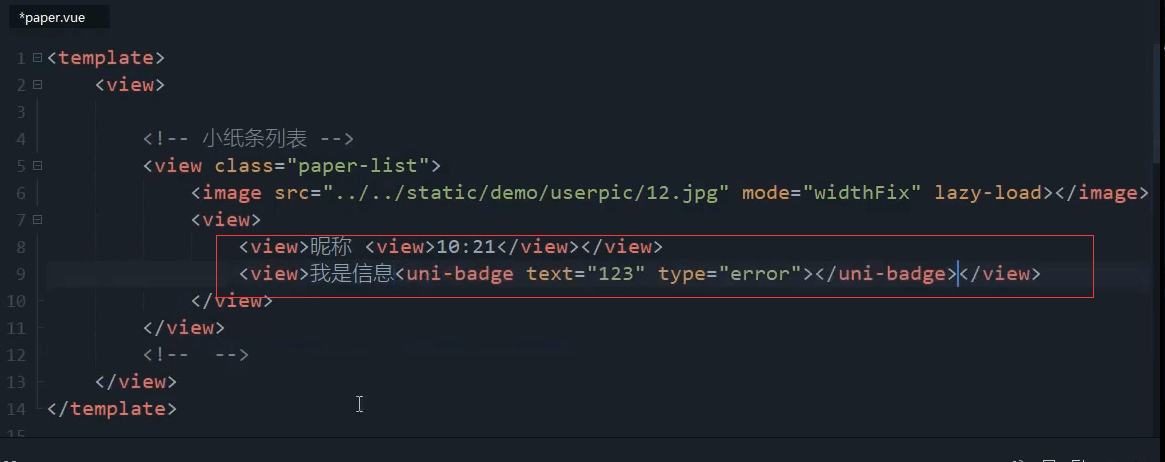Collapse the outer view fold marker on line 2

point(37,85)
